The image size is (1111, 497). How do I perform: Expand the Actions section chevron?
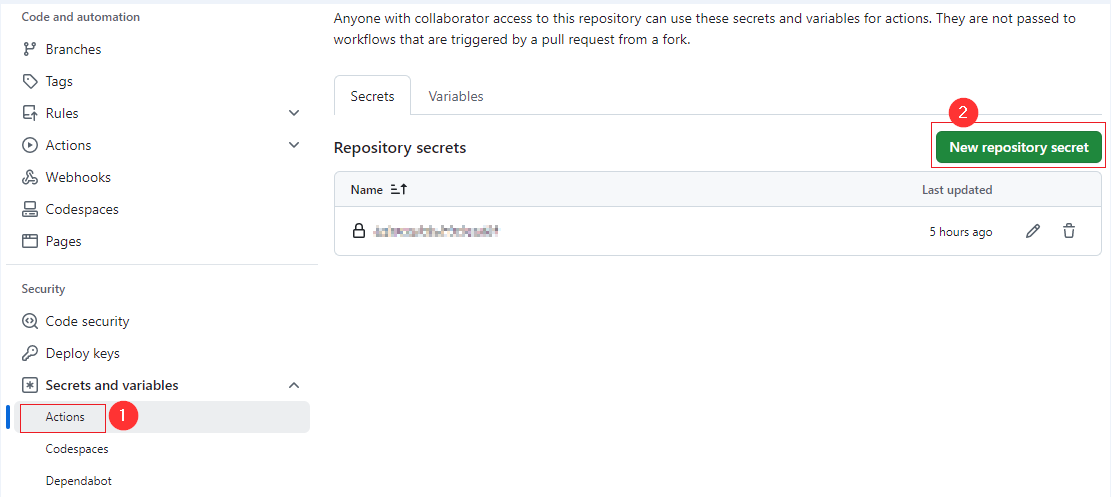[x=294, y=145]
